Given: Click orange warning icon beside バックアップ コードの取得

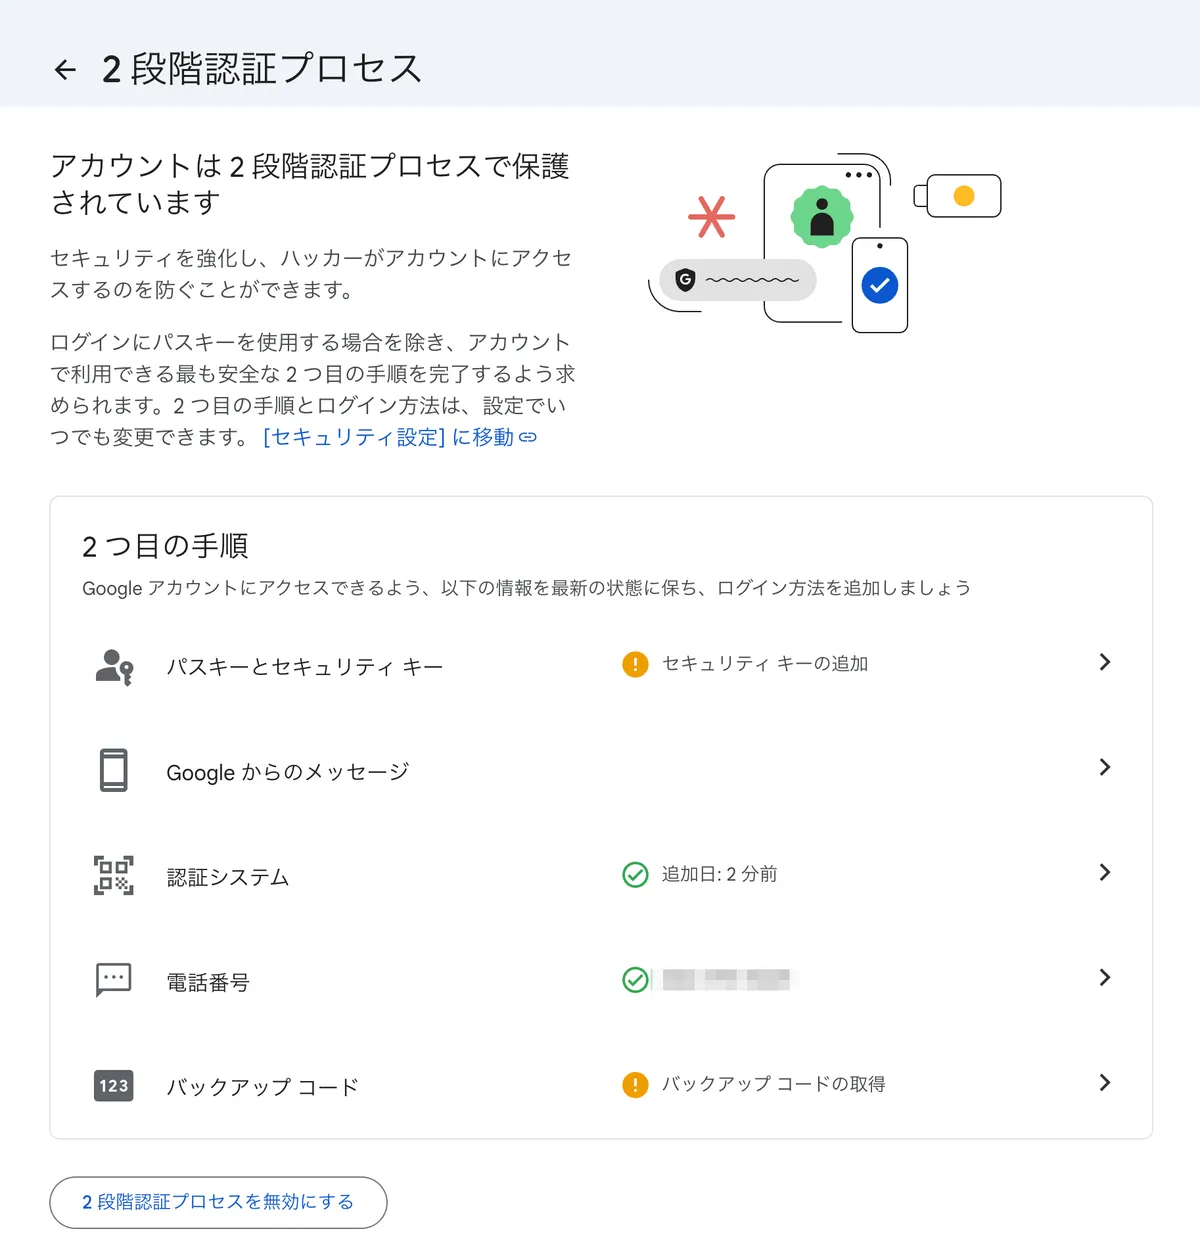Looking at the screenshot, I should click(635, 1084).
